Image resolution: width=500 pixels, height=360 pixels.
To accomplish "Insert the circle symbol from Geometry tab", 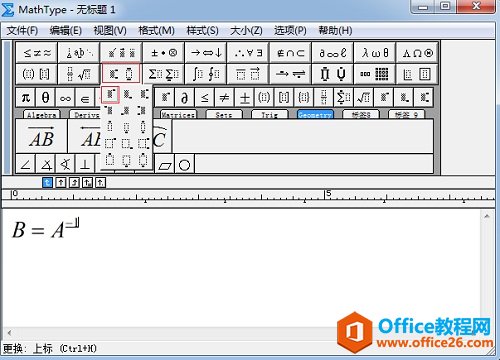I will click(x=184, y=164).
